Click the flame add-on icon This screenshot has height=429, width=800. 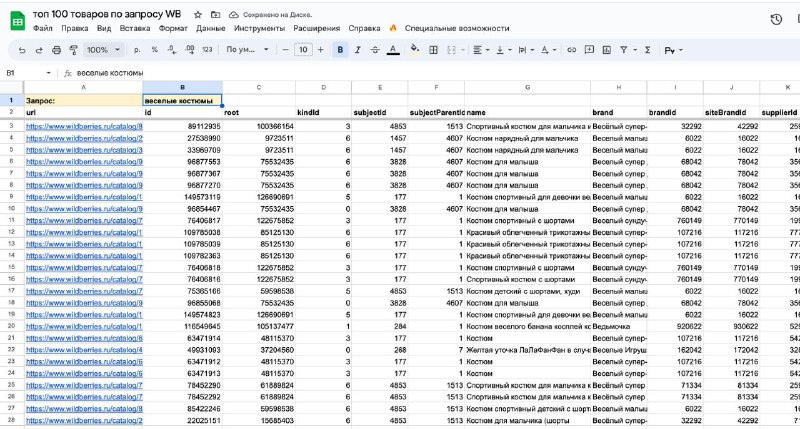click(393, 28)
